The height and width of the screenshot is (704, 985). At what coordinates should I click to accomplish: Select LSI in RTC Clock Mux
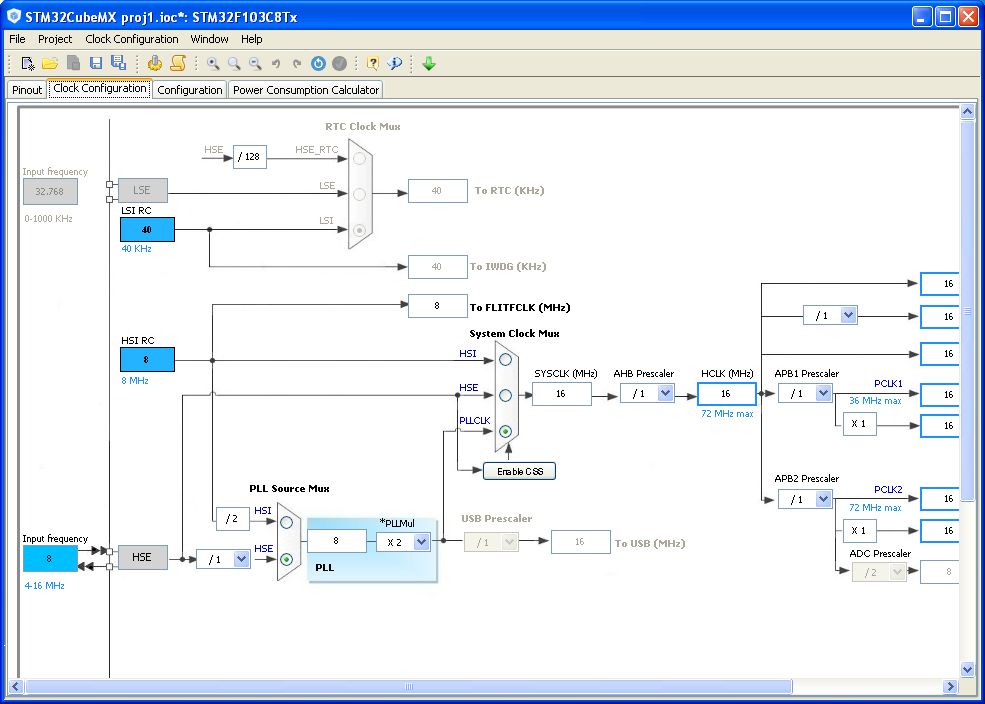point(359,230)
